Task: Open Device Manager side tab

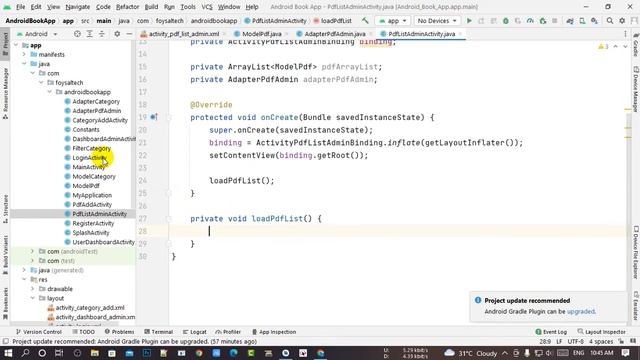Action: tap(636, 89)
